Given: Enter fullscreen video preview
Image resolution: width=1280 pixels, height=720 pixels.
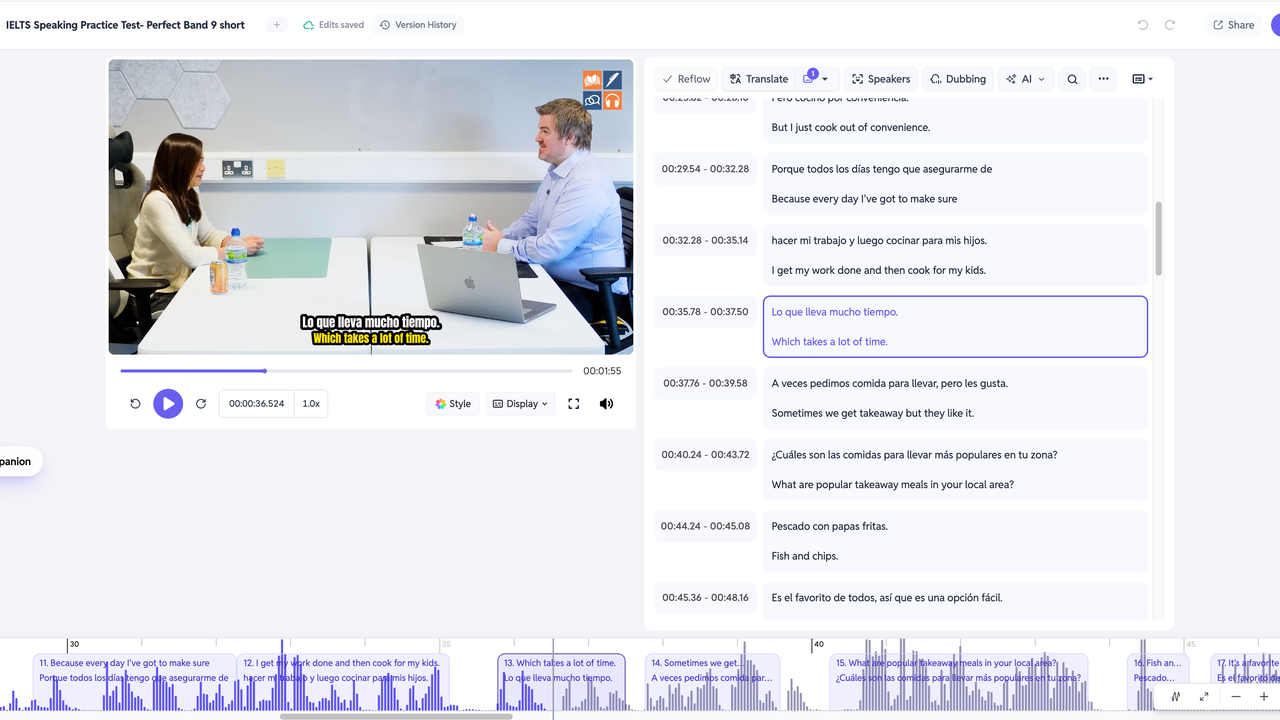Looking at the screenshot, I should 574,404.
